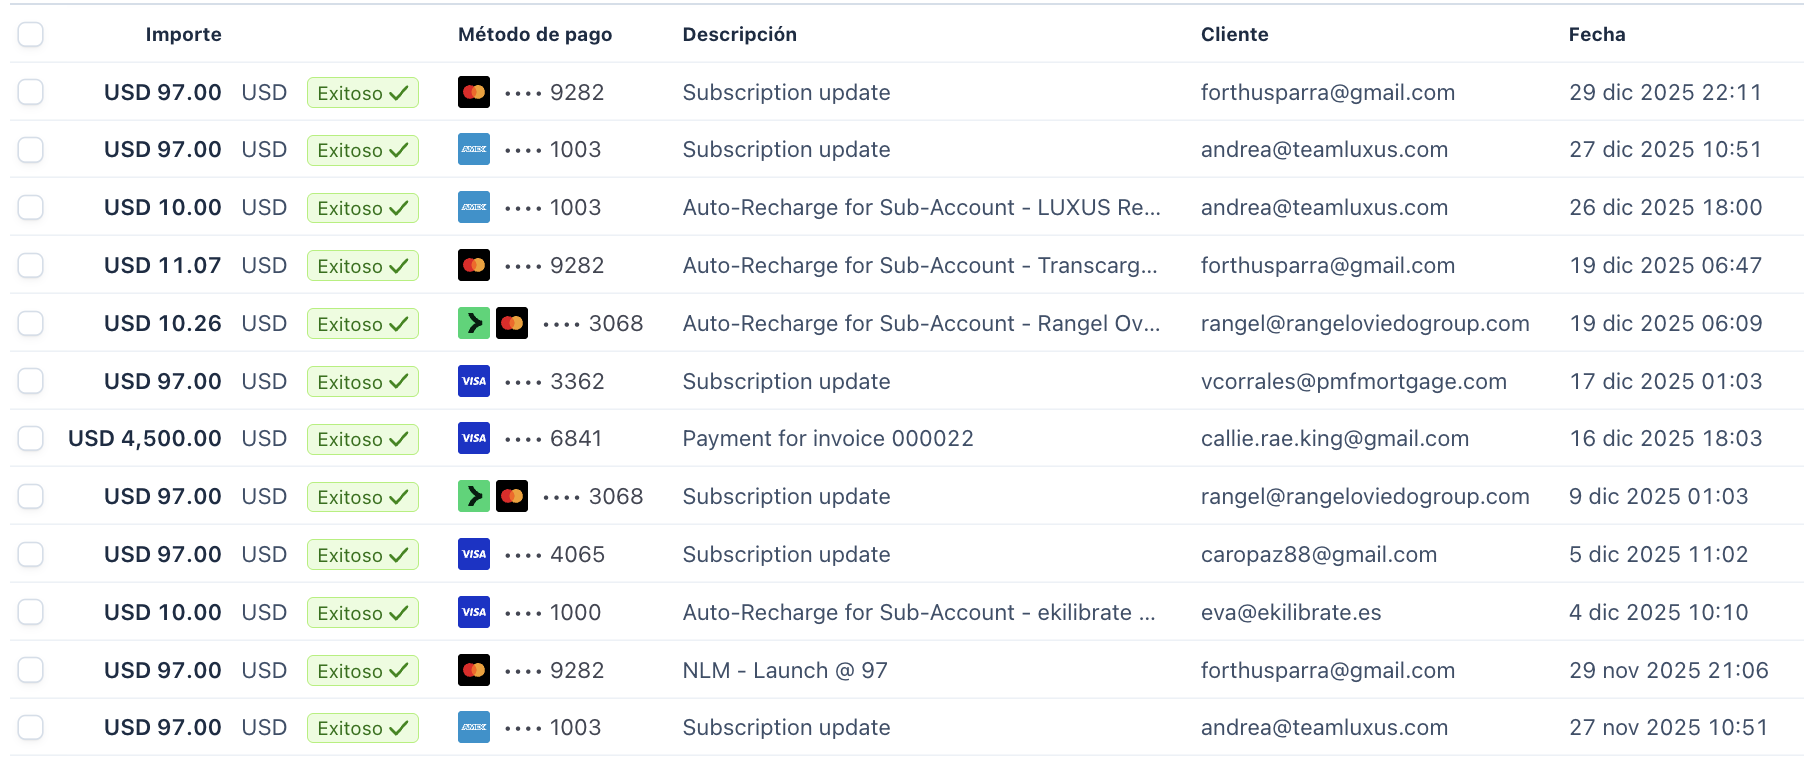This screenshot has height=762, width=1804.
Task: Click card number ending 6841
Action: point(553,438)
